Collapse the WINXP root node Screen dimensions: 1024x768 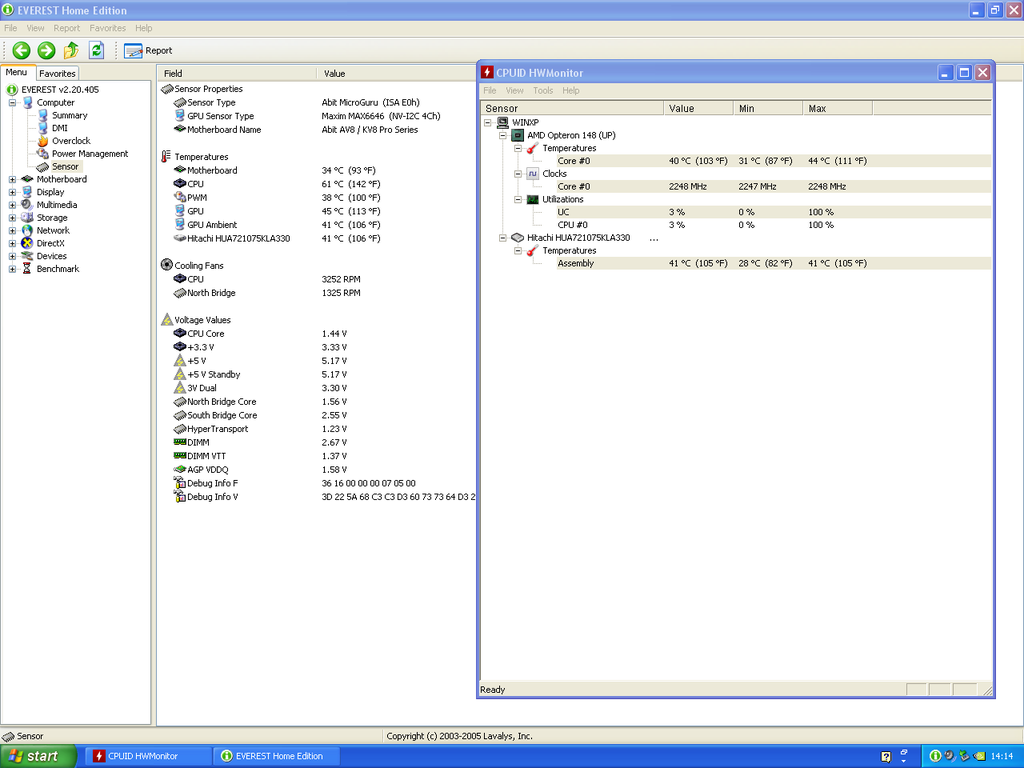point(487,123)
